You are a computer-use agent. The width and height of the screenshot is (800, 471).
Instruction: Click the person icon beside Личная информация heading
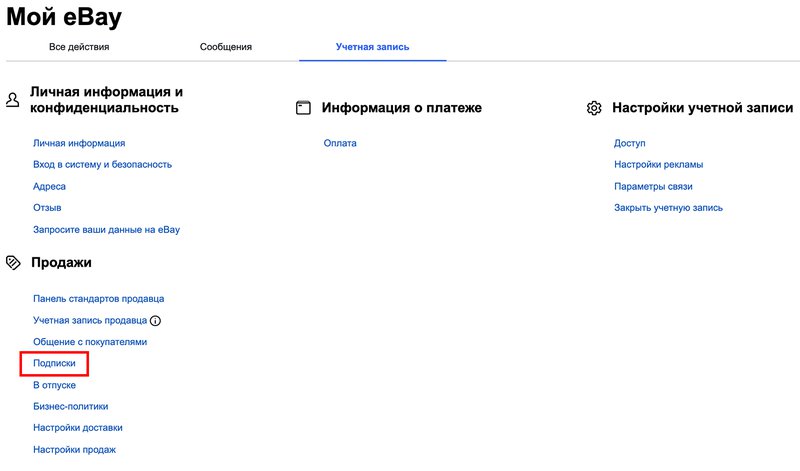coord(13,100)
